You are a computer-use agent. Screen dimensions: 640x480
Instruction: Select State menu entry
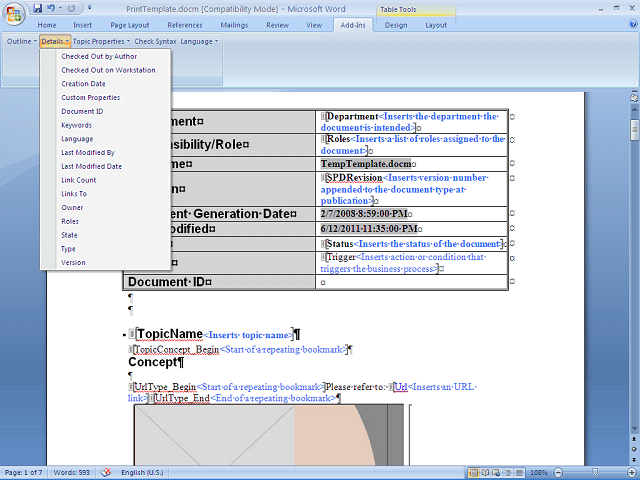point(106,235)
